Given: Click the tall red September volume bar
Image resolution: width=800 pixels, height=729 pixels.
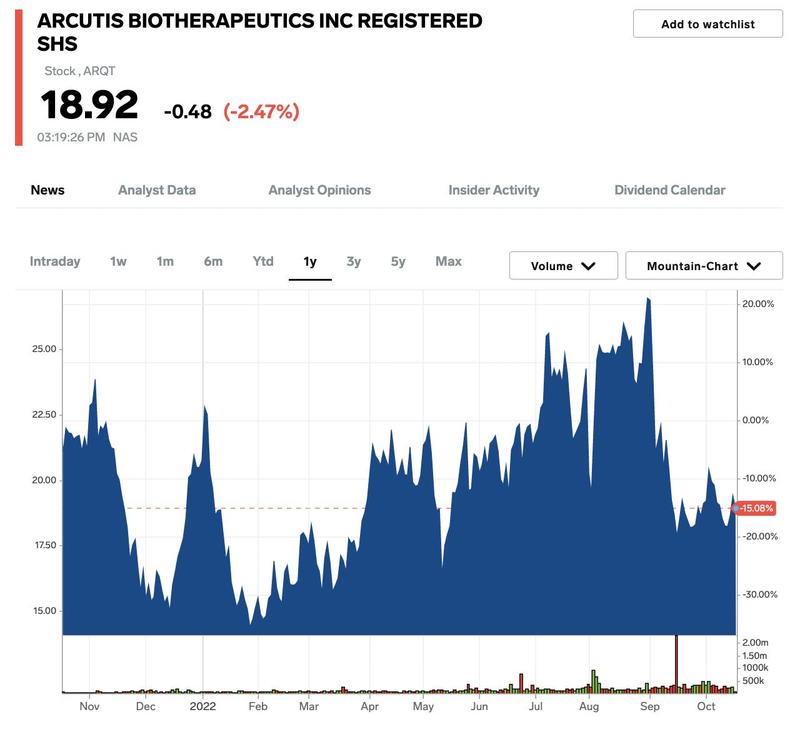Looking at the screenshot, I should click(x=677, y=663).
